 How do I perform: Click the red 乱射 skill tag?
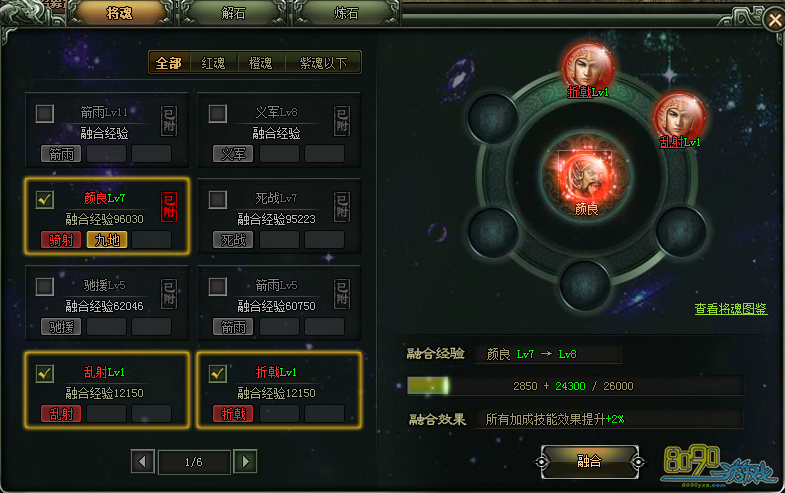[x=61, y=413]
